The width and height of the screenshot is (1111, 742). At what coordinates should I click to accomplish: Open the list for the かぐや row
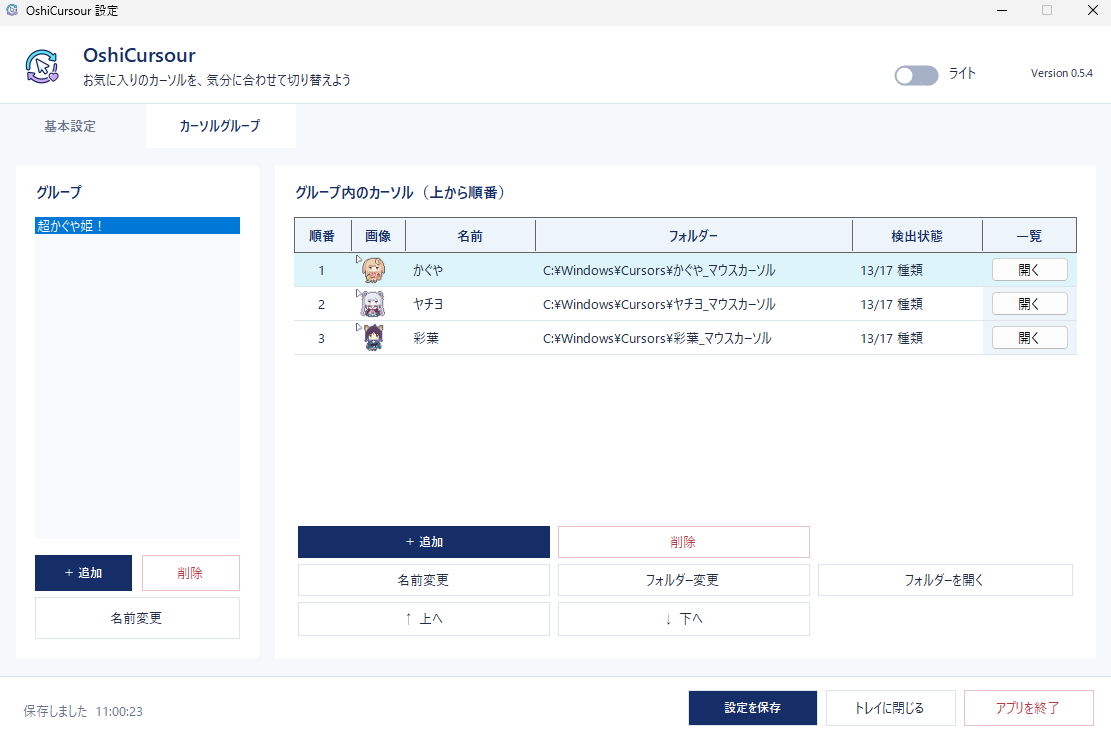pyautogui.click(x=1030, y=270)
